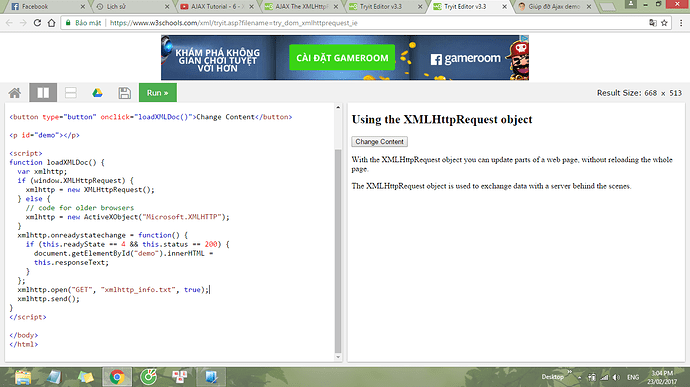Click the taskbar clock showing 3:04 PM
690x387 pixels.
(x=662, y=377)
